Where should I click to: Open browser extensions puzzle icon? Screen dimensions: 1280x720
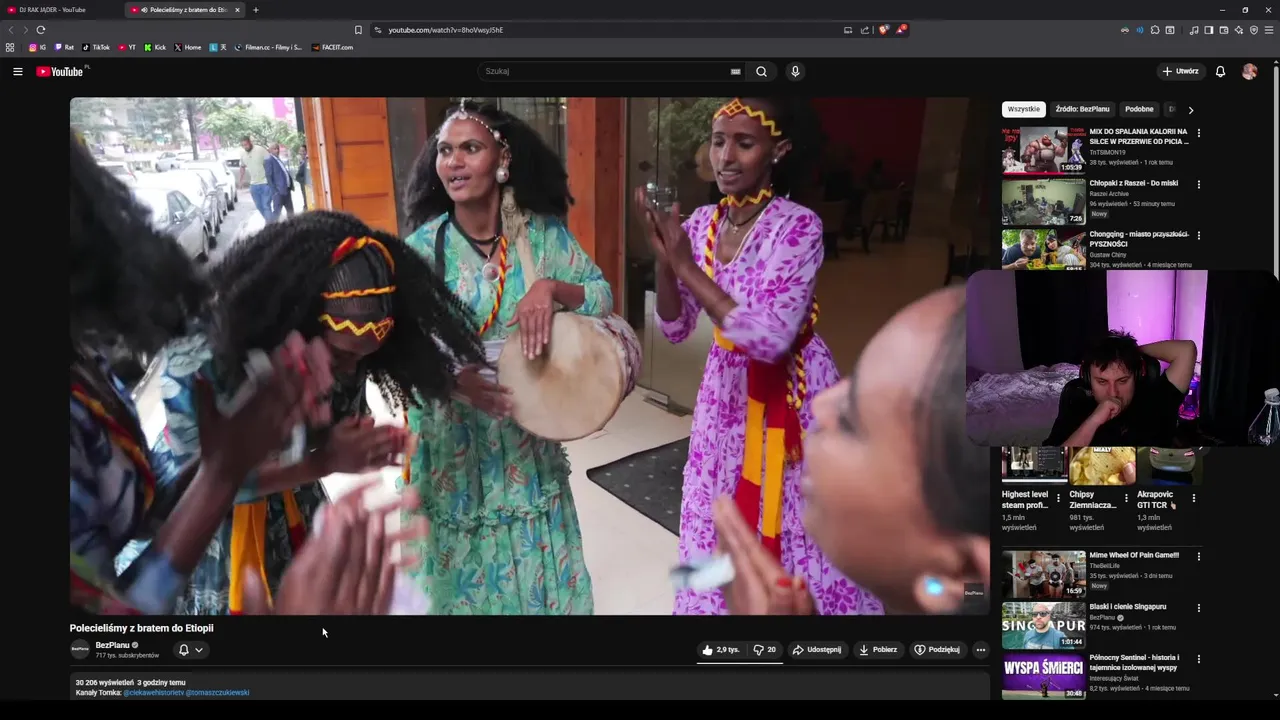[x=1155, y=30]
